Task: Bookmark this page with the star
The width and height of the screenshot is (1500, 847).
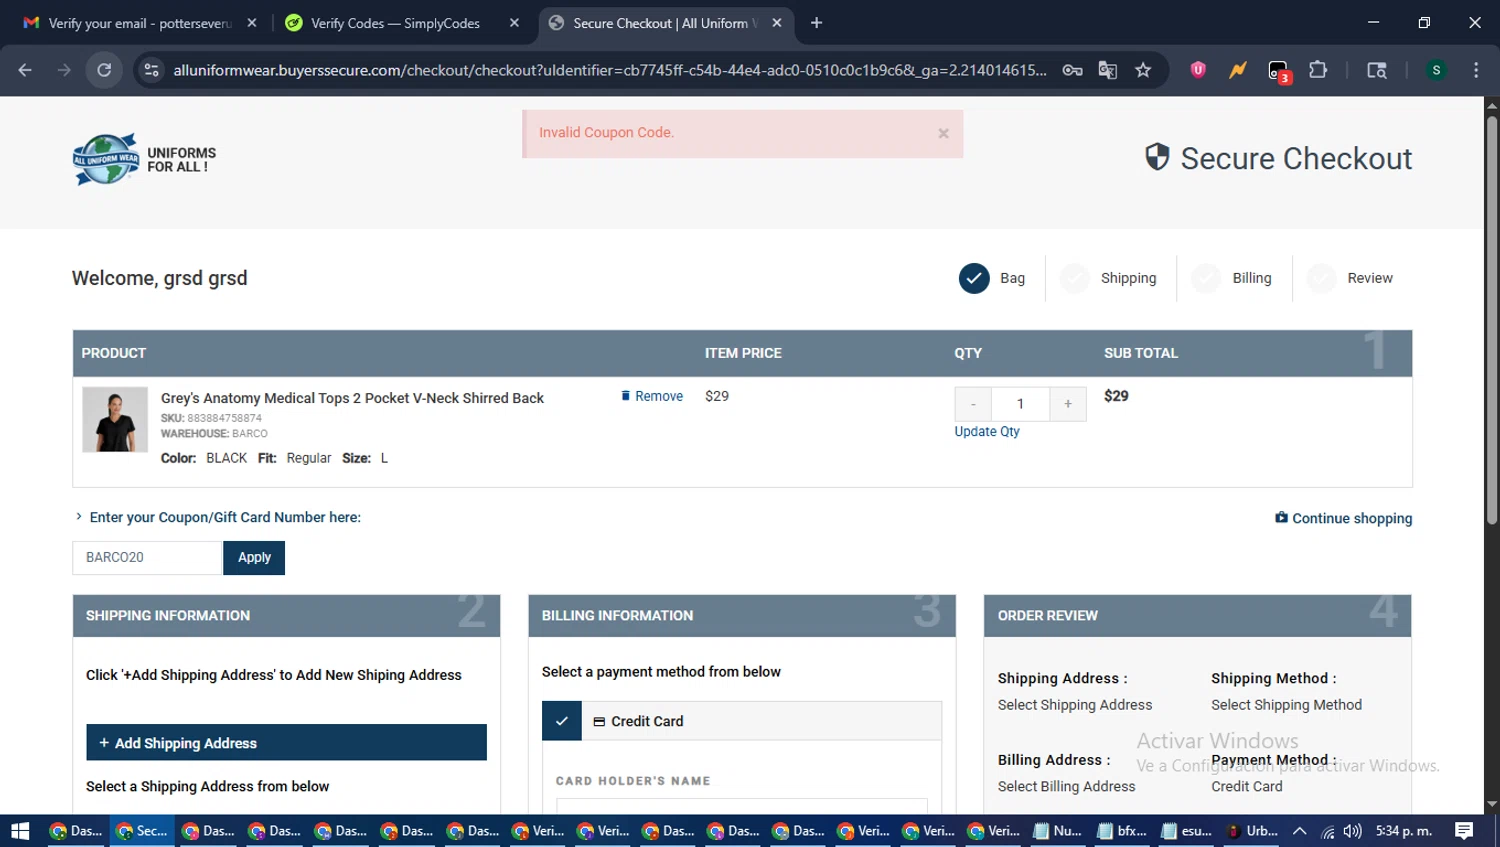Action: (1143, 70)
